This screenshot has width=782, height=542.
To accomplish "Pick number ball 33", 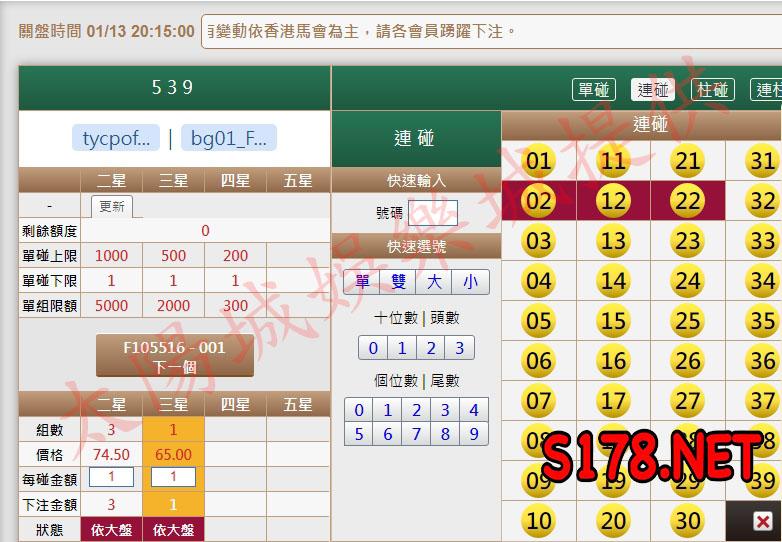I will point(763,241).
